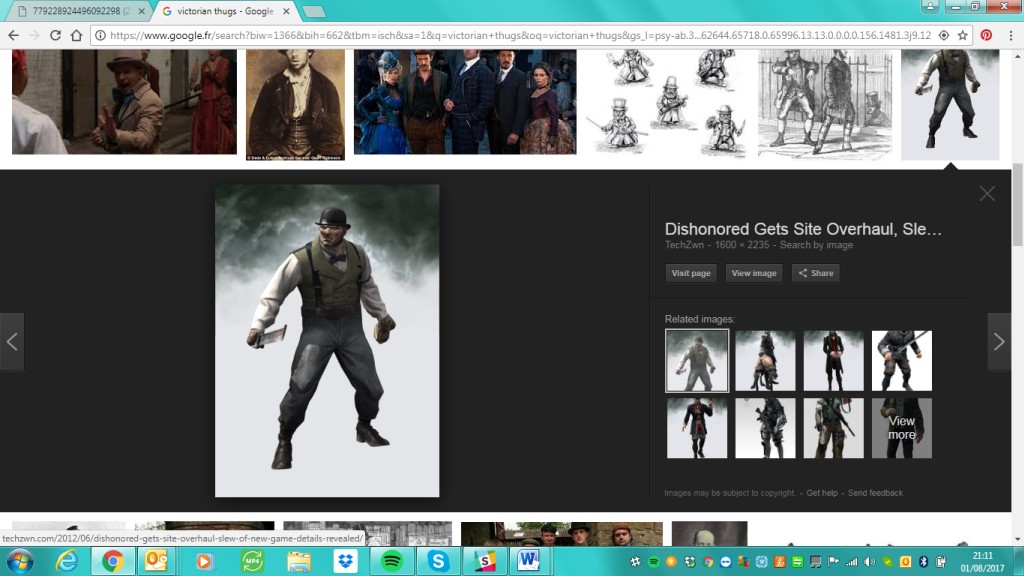Viewport: 1024px width, 576px height.
Task: Open the engraved street scene illustration thumbnail
Action: click(825, 104)
